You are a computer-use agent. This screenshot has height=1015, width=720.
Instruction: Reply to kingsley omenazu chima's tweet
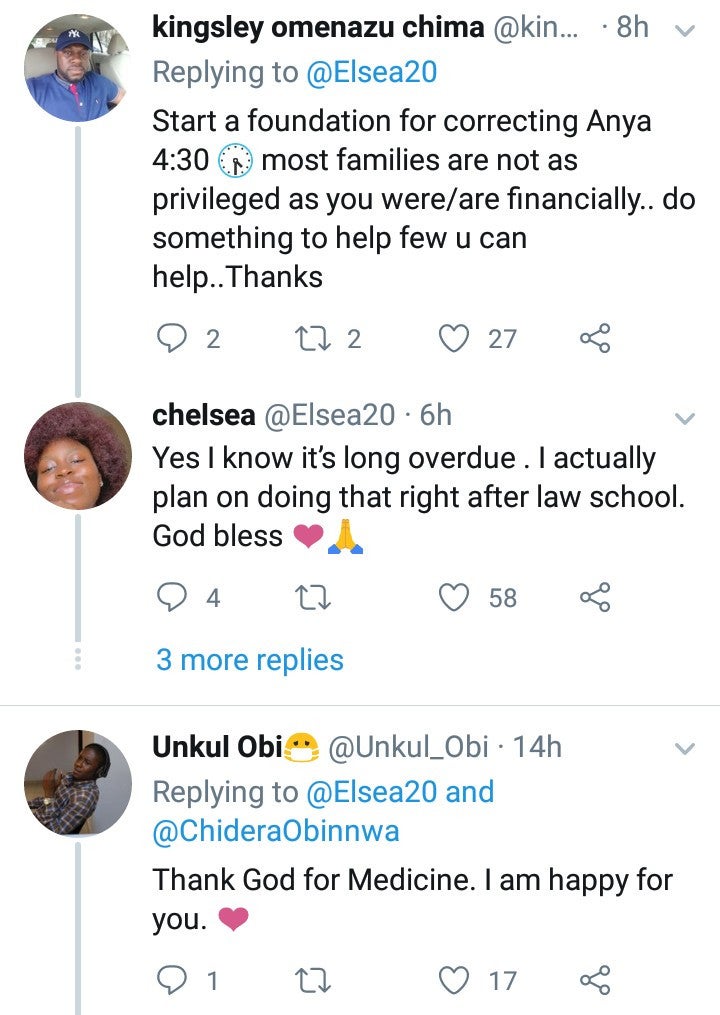174,339
